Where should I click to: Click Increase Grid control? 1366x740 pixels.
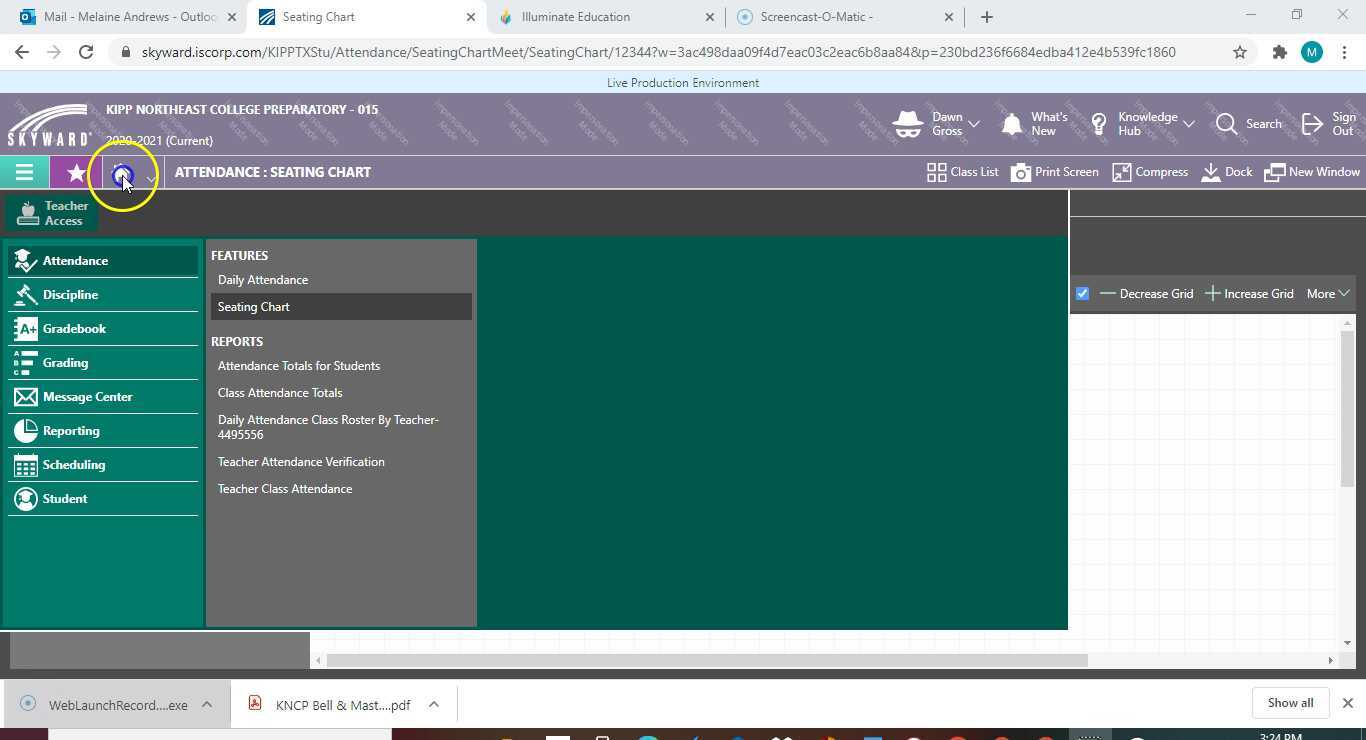click(x=1250, y=293)
